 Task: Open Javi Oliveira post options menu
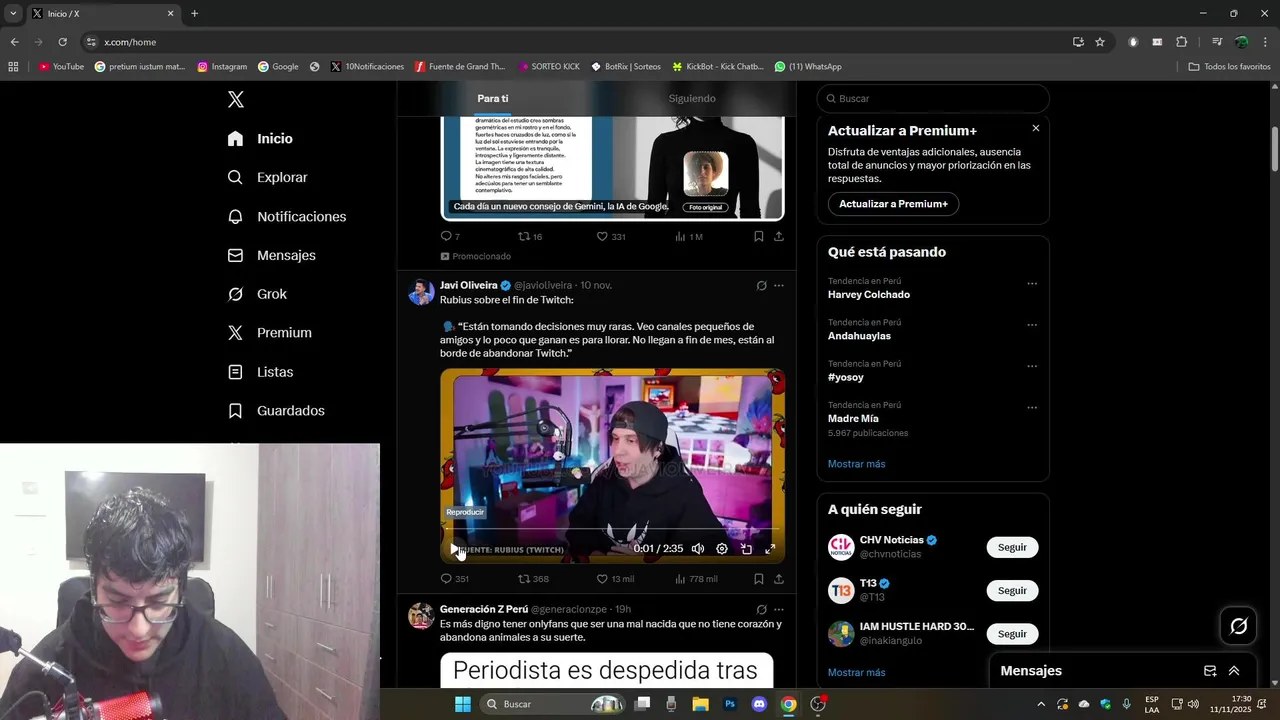779,286
